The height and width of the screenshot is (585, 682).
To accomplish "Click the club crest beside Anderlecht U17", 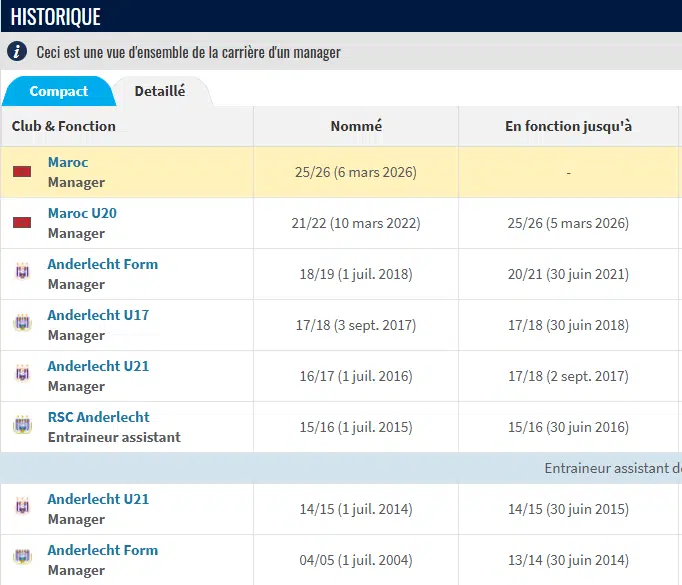I will point(22,324).
